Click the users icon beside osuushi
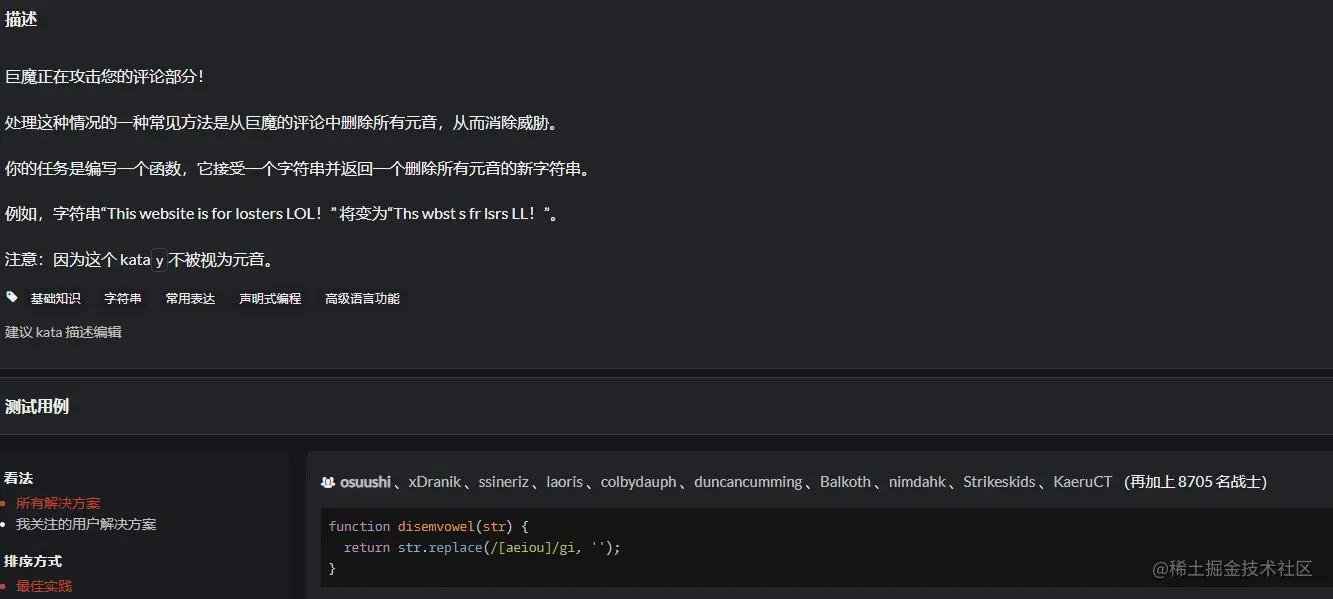Image resolution: width=1333 pixels, height=599 pixels. pyautogui.click(x=327, y=482)
